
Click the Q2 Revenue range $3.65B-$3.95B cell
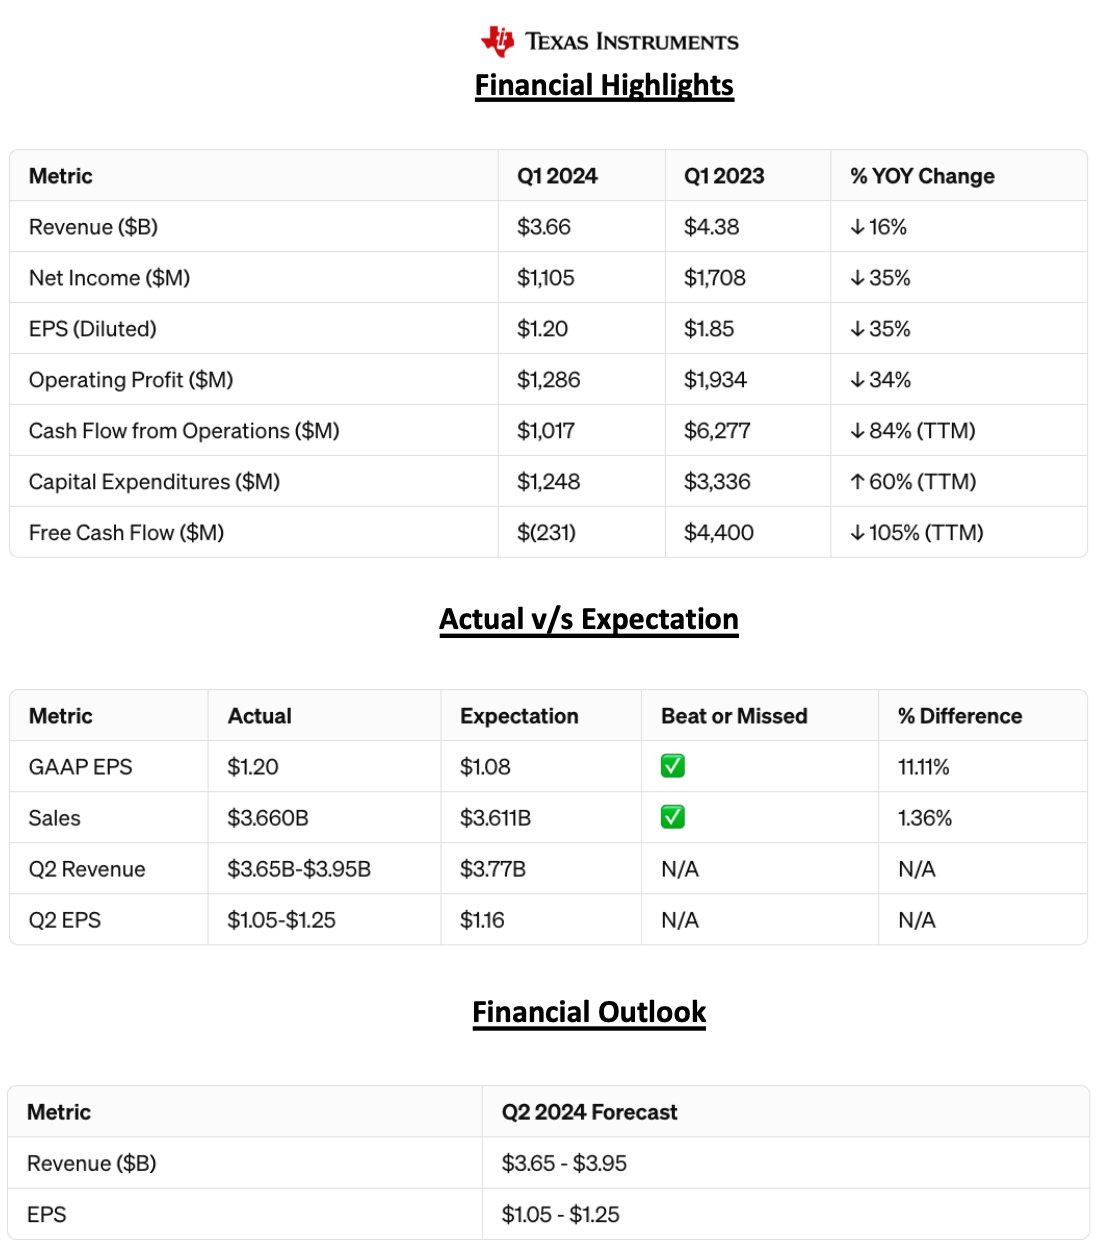299,870
